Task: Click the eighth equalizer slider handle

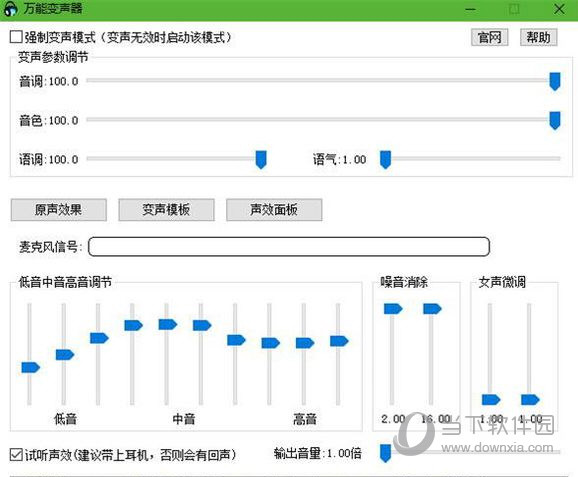Action: (271, 343)
